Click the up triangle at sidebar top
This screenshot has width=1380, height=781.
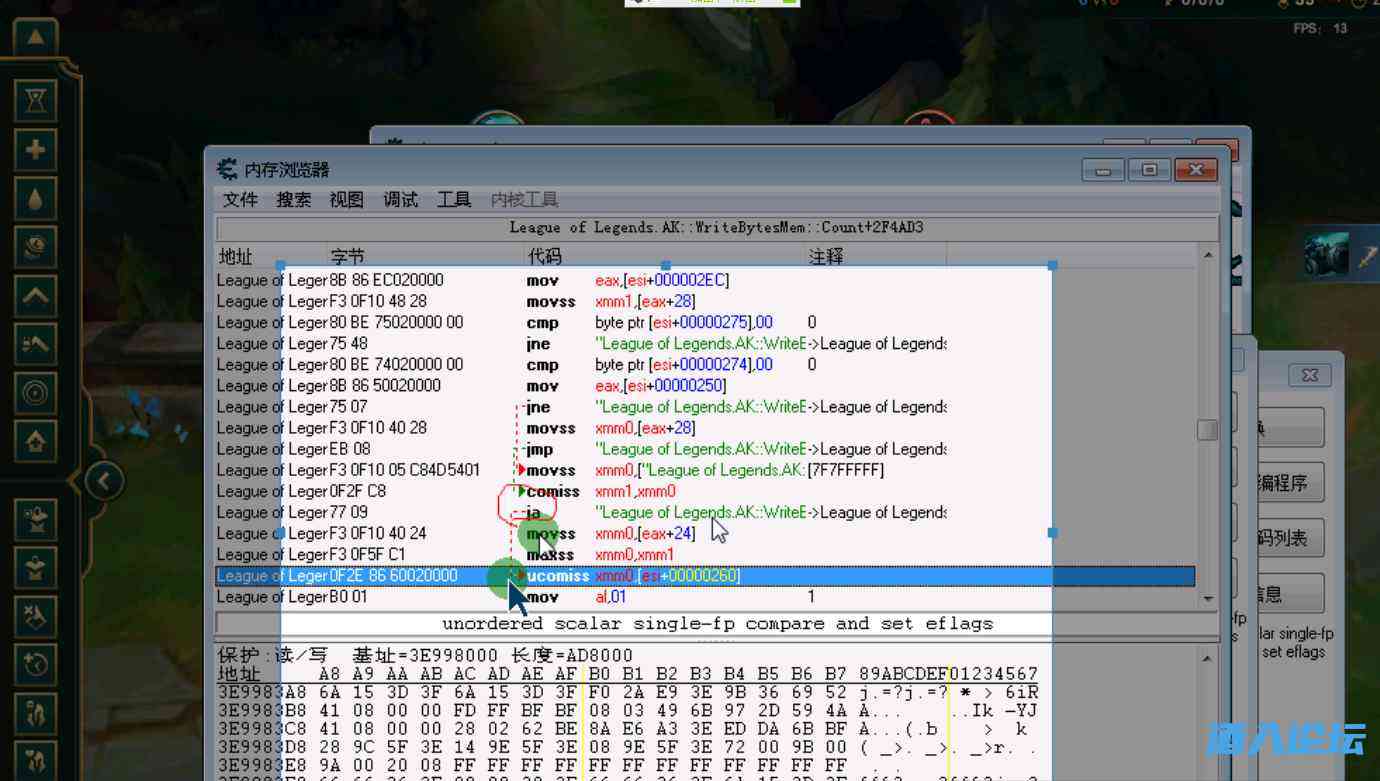coord(36,37)
